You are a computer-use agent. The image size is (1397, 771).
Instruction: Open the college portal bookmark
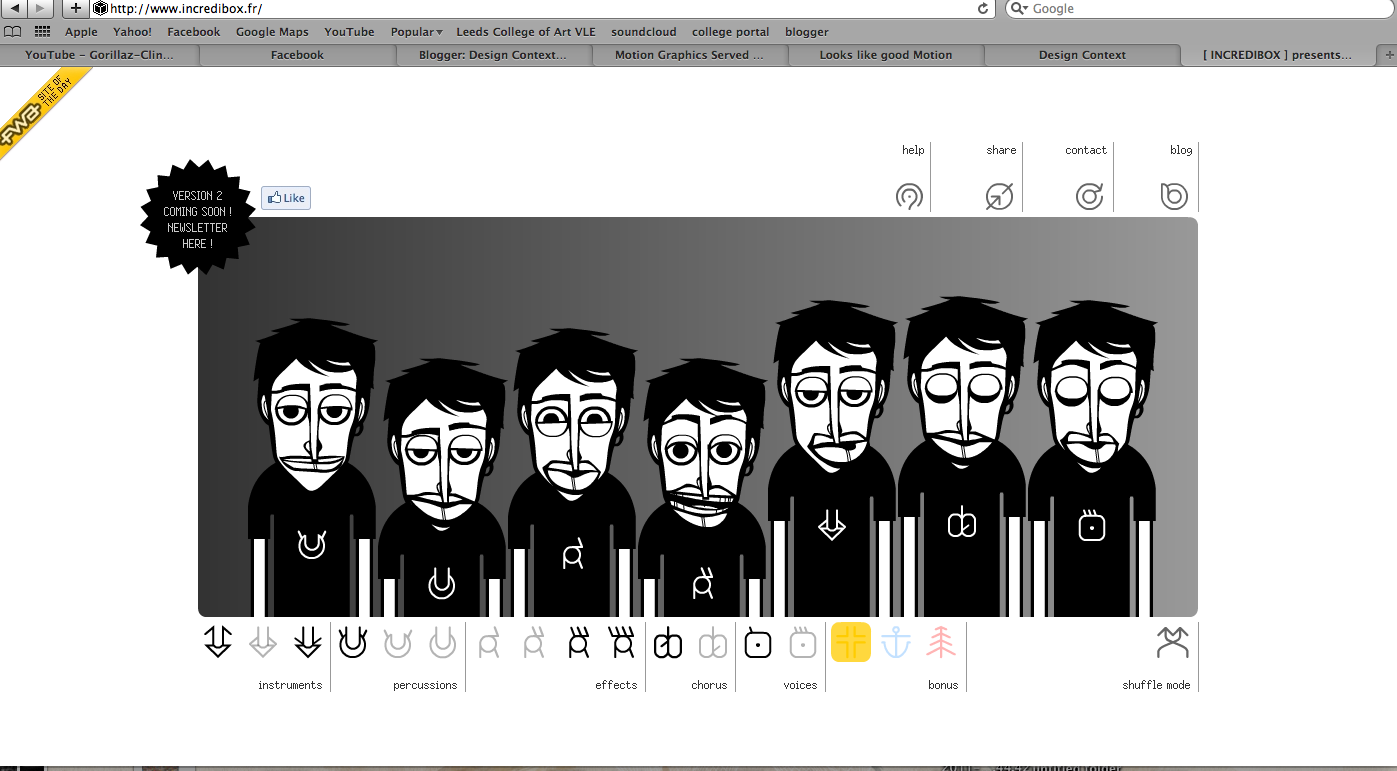coord(731,32)
